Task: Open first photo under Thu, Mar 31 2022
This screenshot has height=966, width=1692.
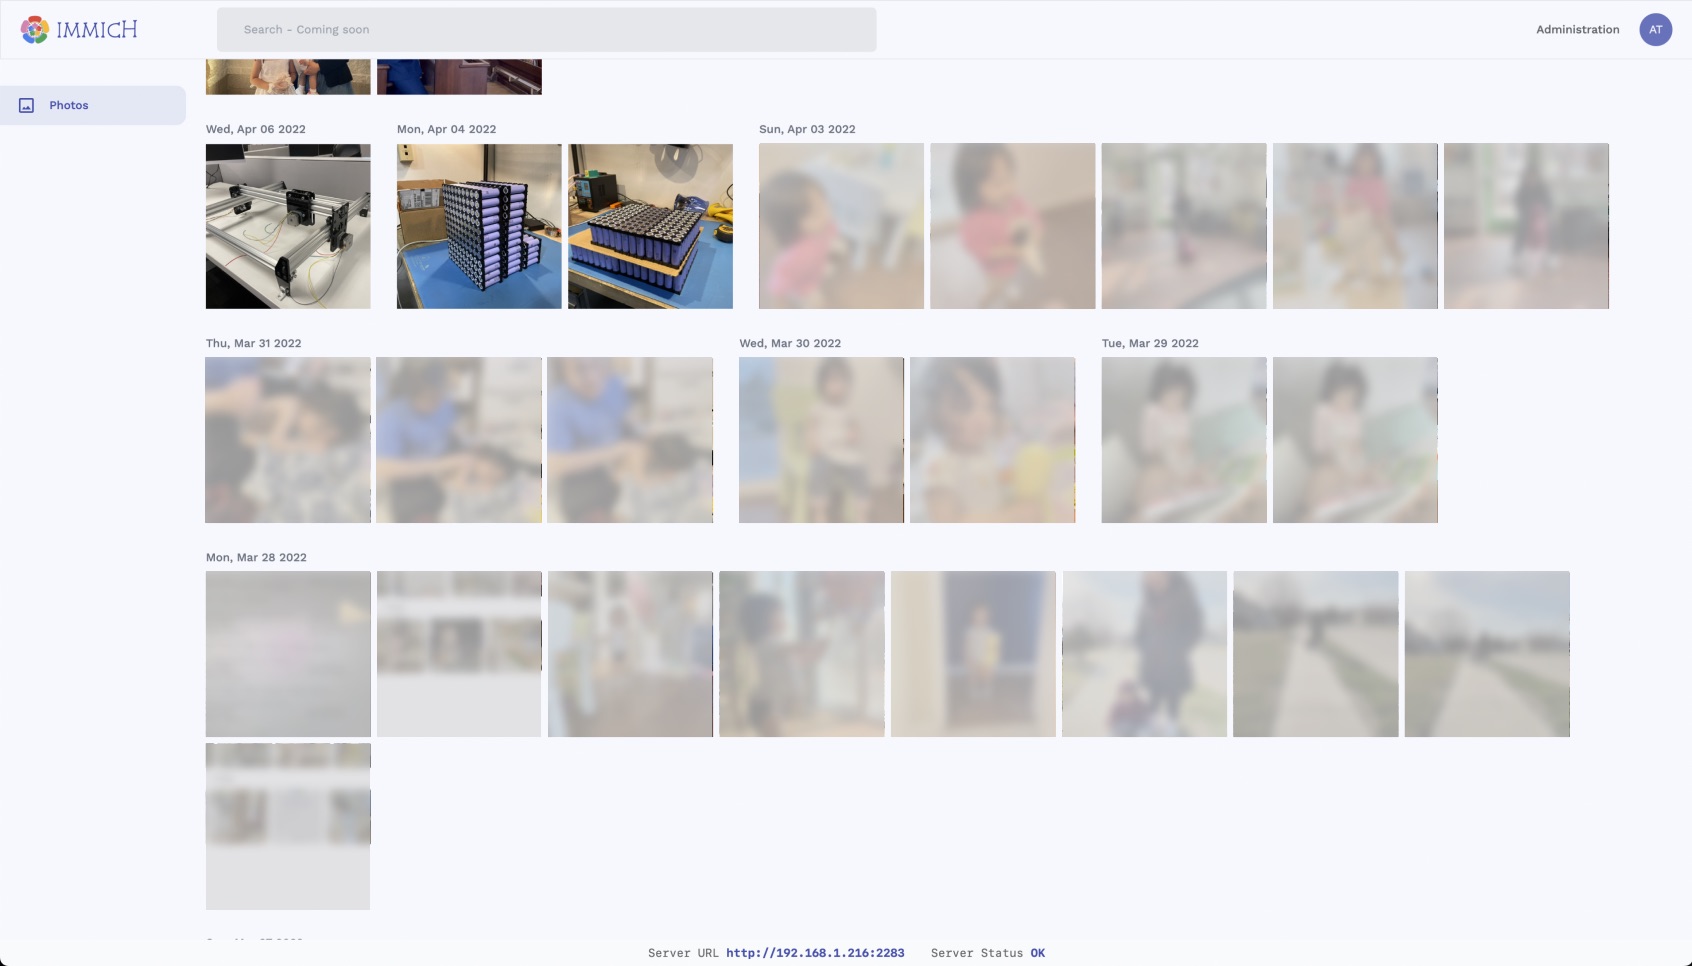Action: pyautogui.click(x=288, y=440)
